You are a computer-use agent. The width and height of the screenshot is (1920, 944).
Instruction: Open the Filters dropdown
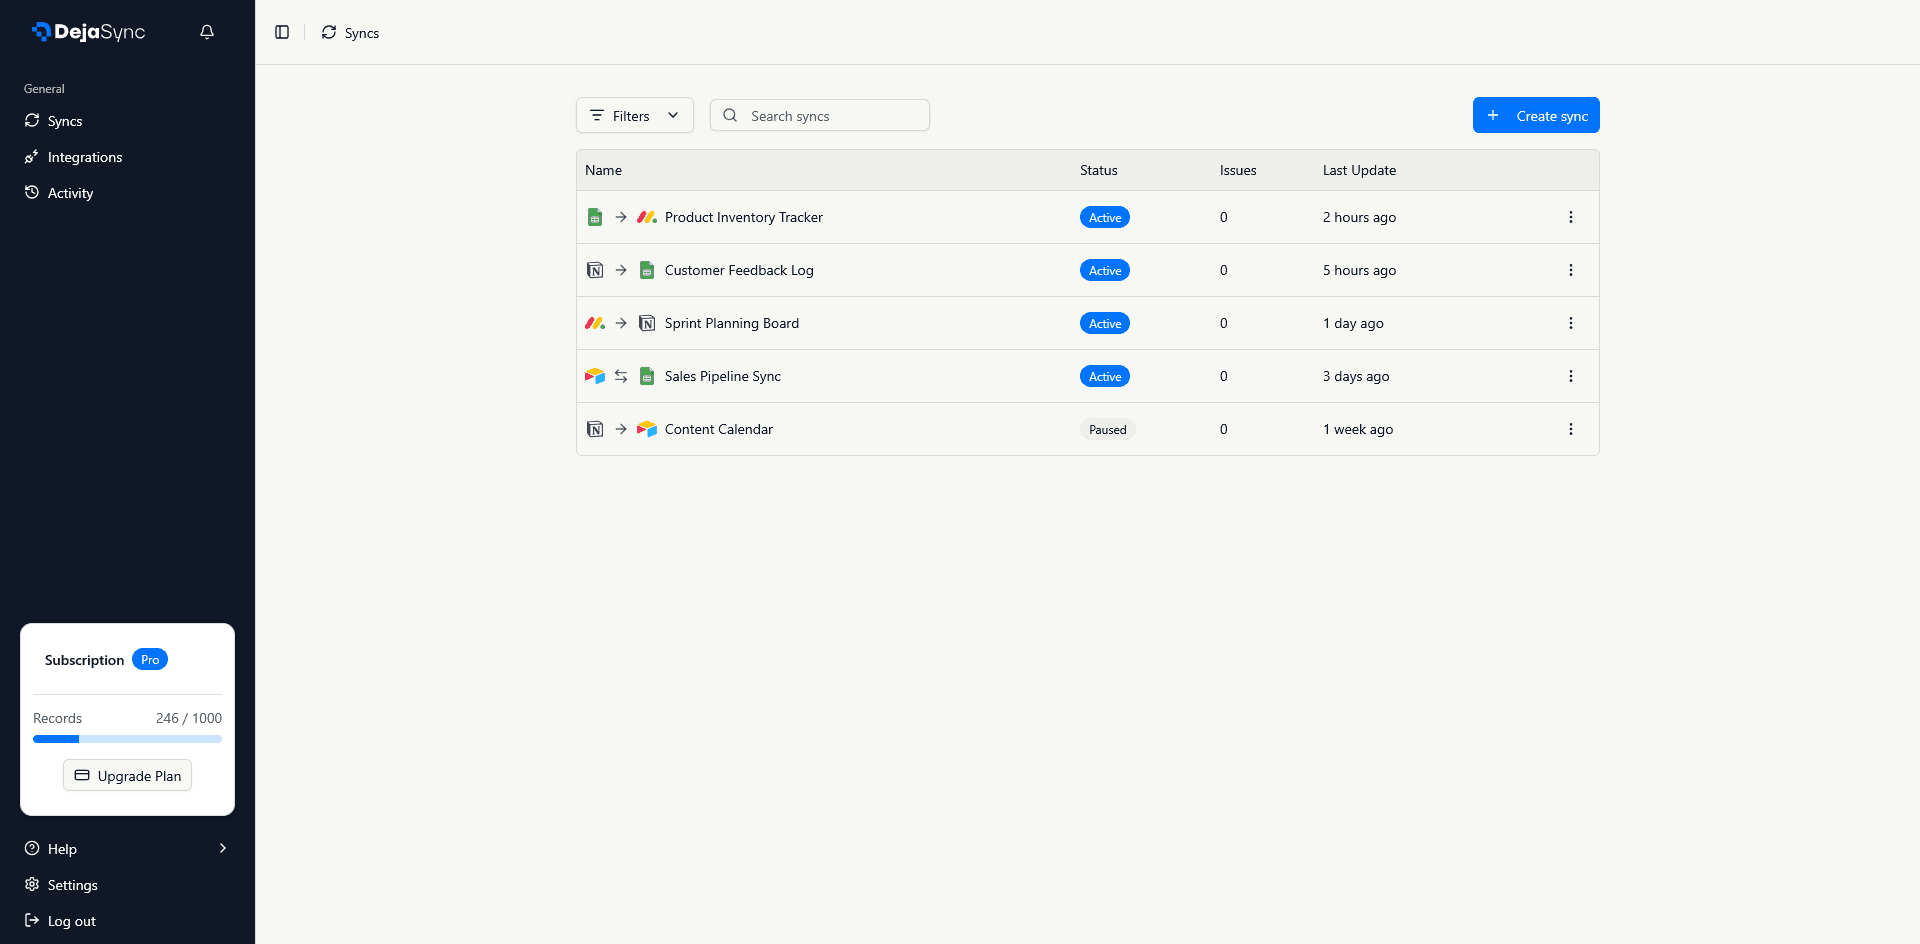pos(634,115)
